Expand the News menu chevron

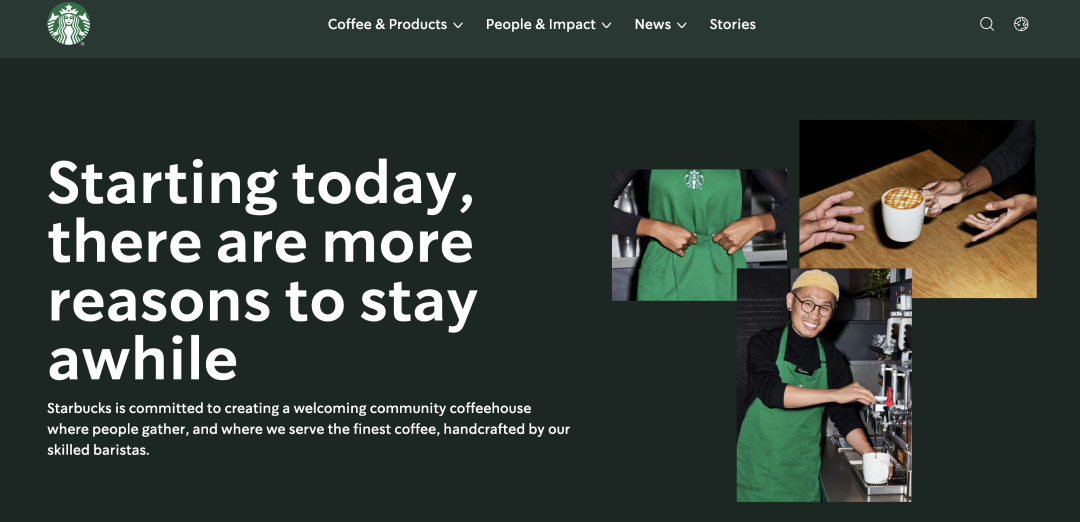(x=682, y=25)
